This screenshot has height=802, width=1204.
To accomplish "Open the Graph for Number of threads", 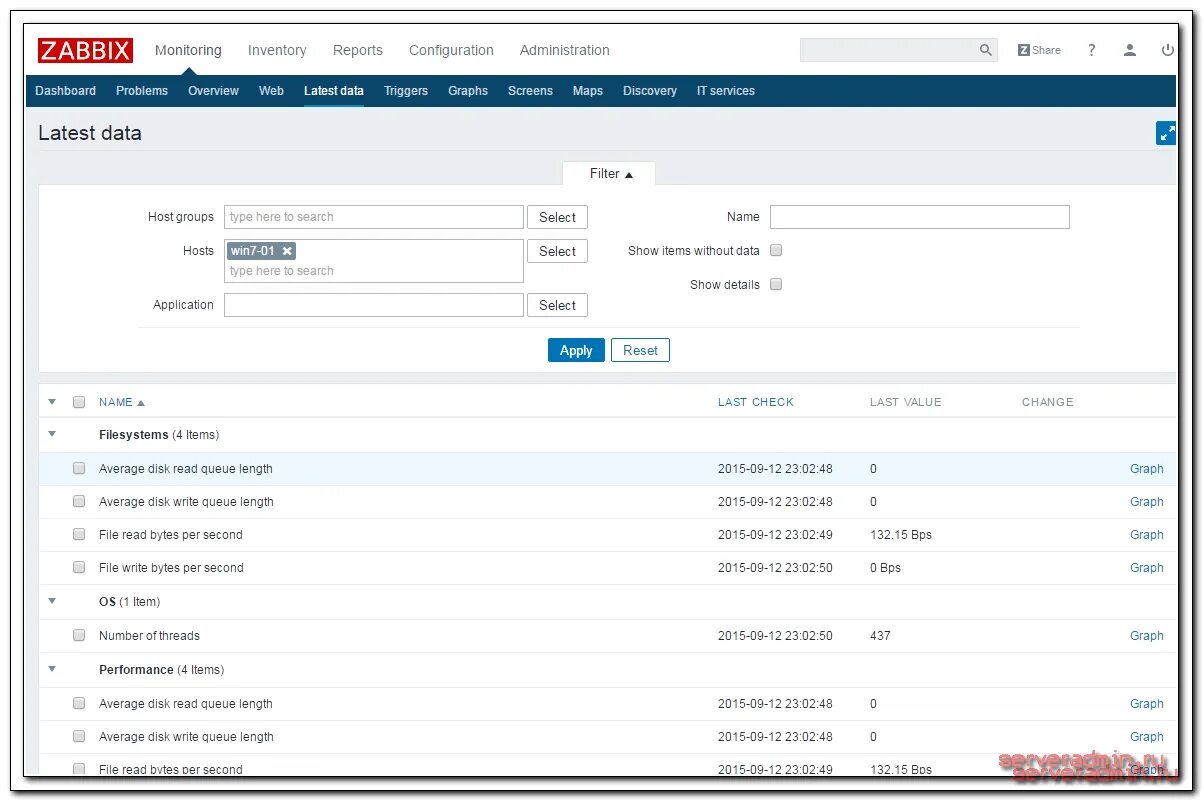I will (x=1146, y=635).
